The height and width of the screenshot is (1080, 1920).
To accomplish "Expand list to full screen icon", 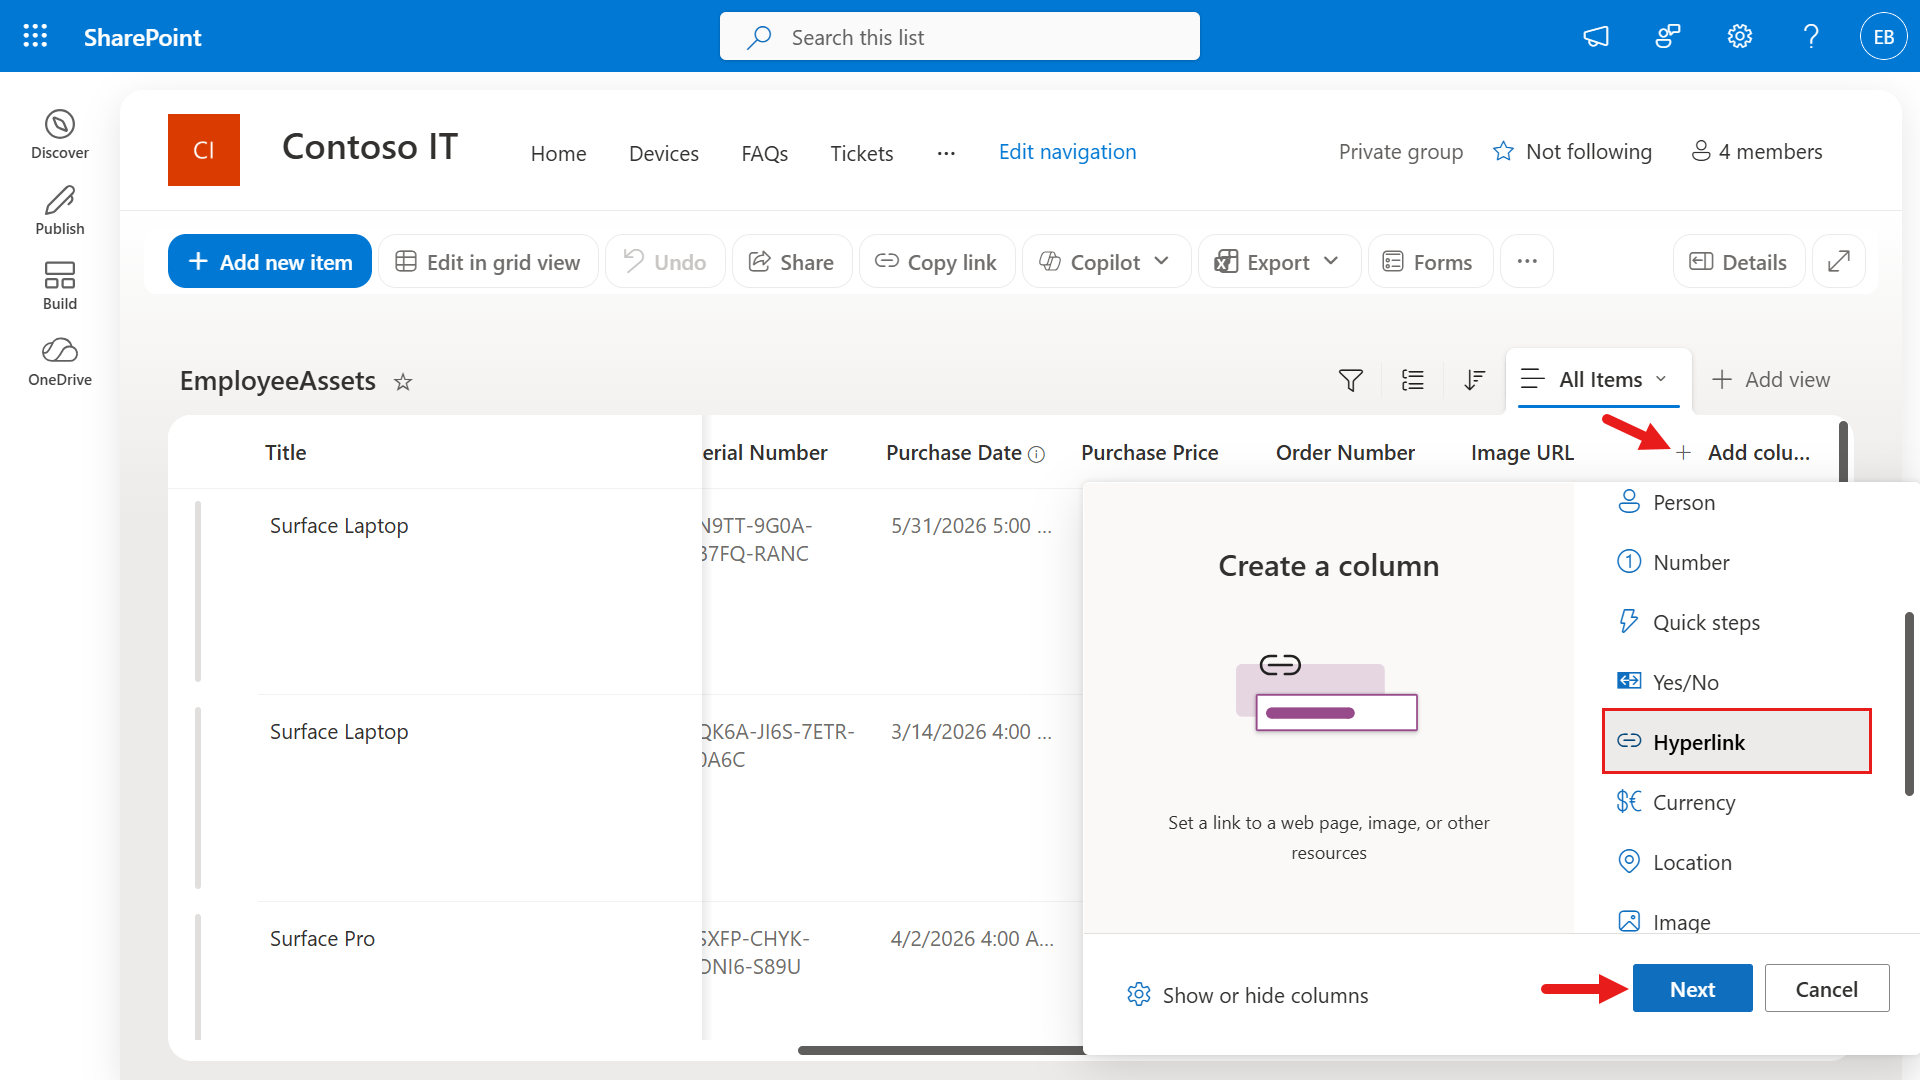I will [x=1839, y=262].
